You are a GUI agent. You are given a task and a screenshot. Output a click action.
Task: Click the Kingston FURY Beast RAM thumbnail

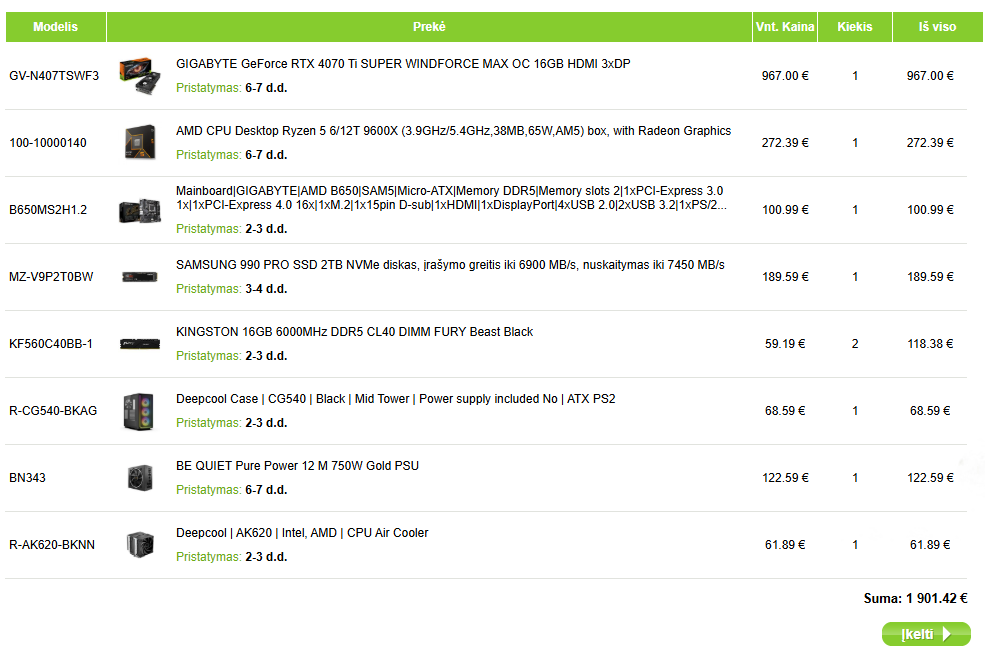[139, 344]
